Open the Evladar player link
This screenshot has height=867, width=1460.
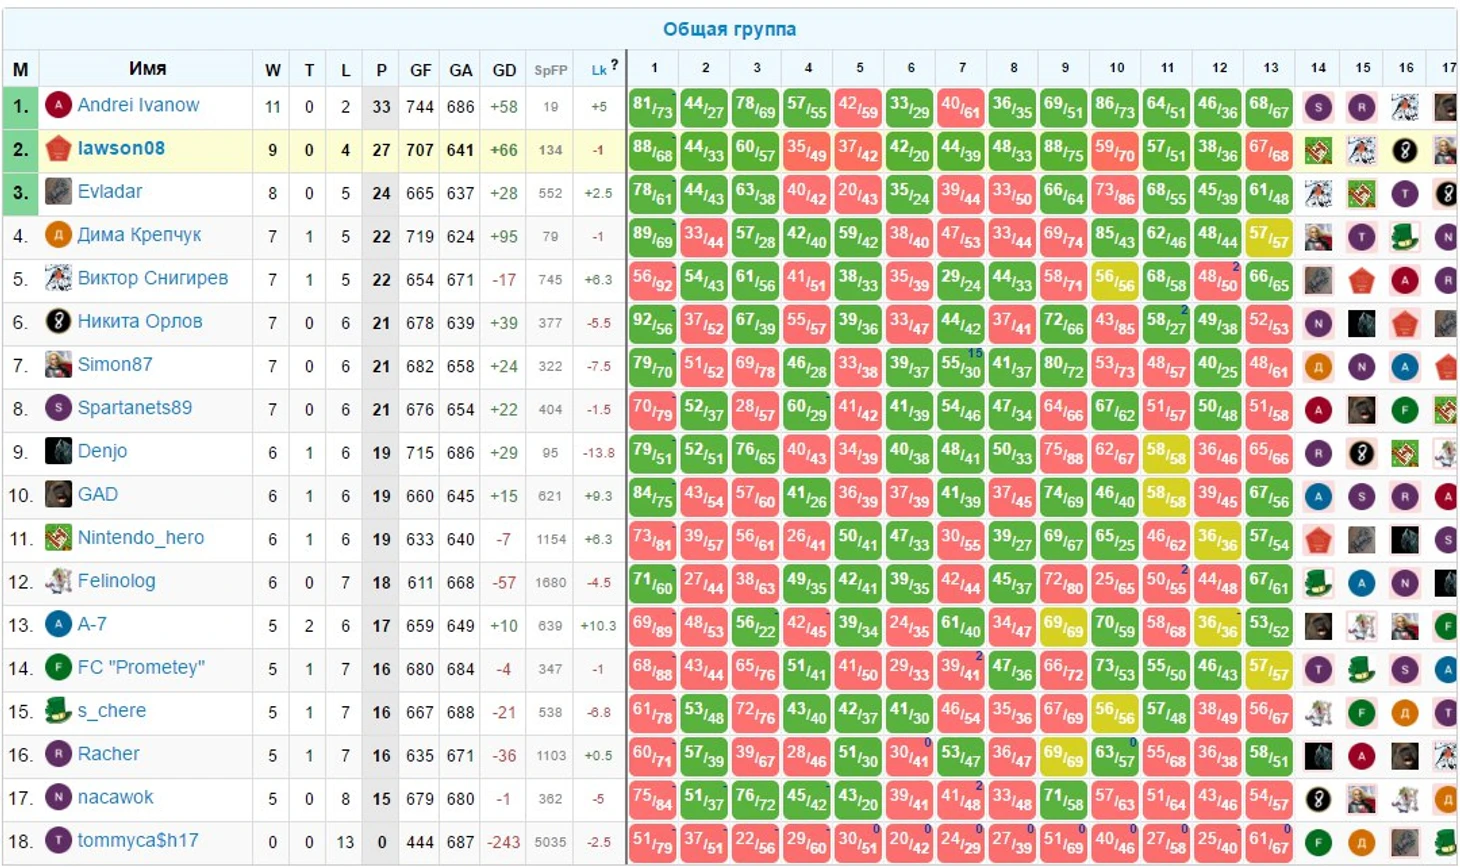(x=110, y=191)
